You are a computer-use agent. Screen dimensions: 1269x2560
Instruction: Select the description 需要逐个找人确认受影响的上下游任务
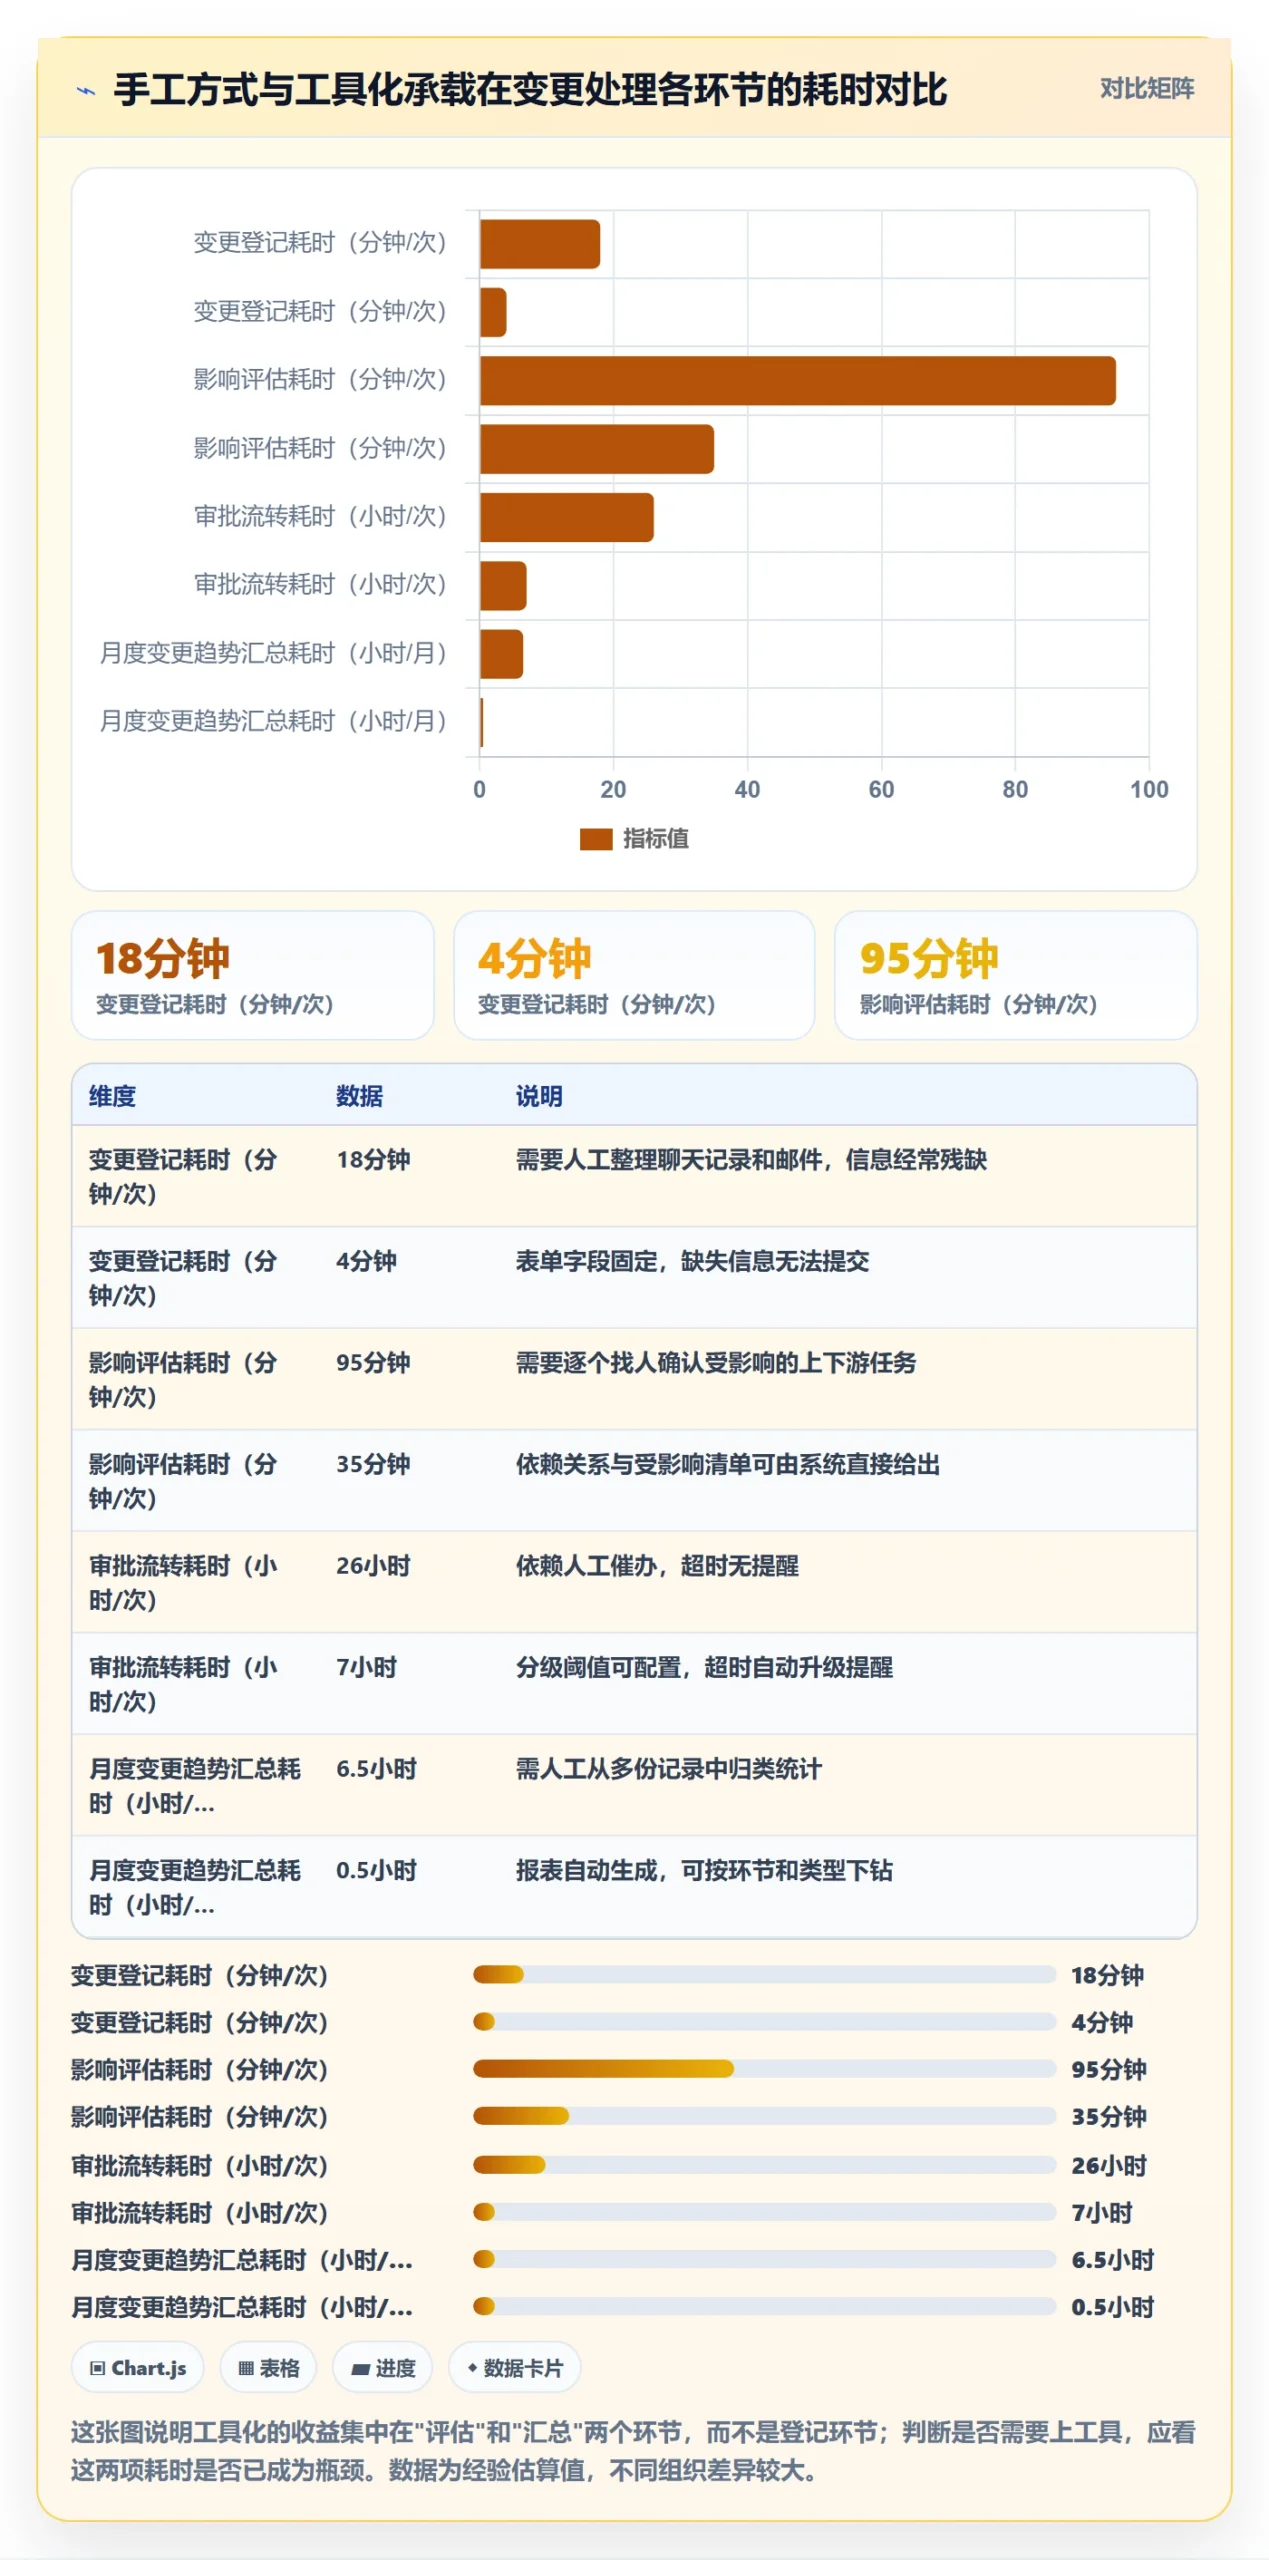pos(715,1362)
